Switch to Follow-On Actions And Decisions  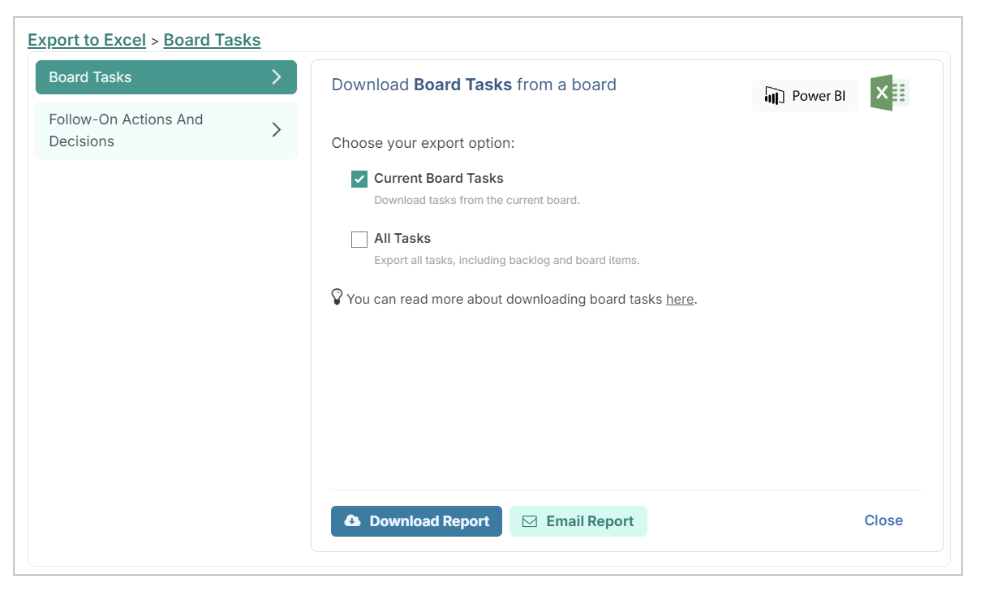pyautogui.click(x=166, y=130)
